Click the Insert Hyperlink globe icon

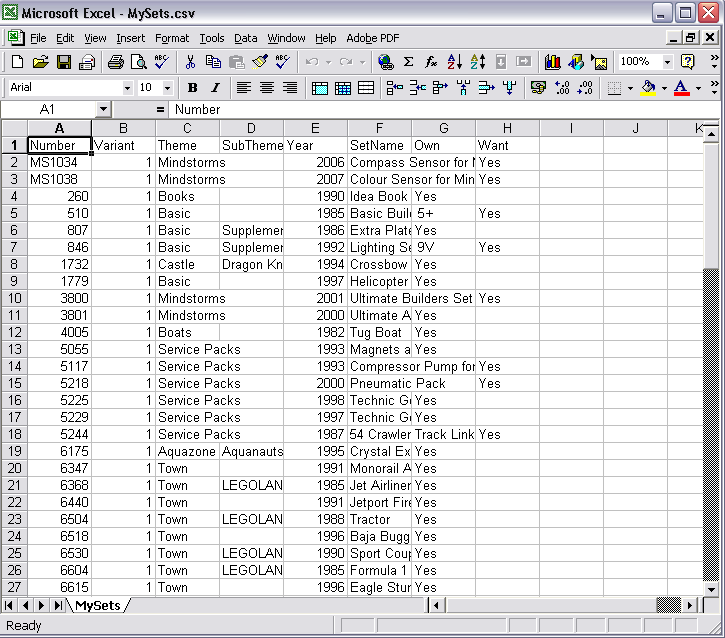385,61
